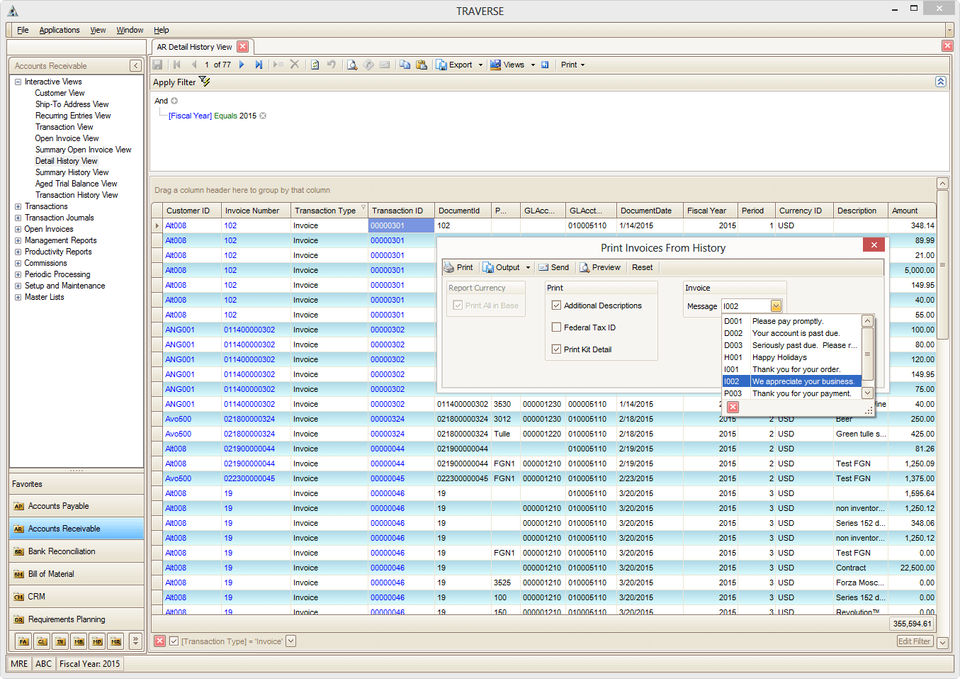Select the AR Detail History View tab

pyautogui.click(x=194, y=46)
